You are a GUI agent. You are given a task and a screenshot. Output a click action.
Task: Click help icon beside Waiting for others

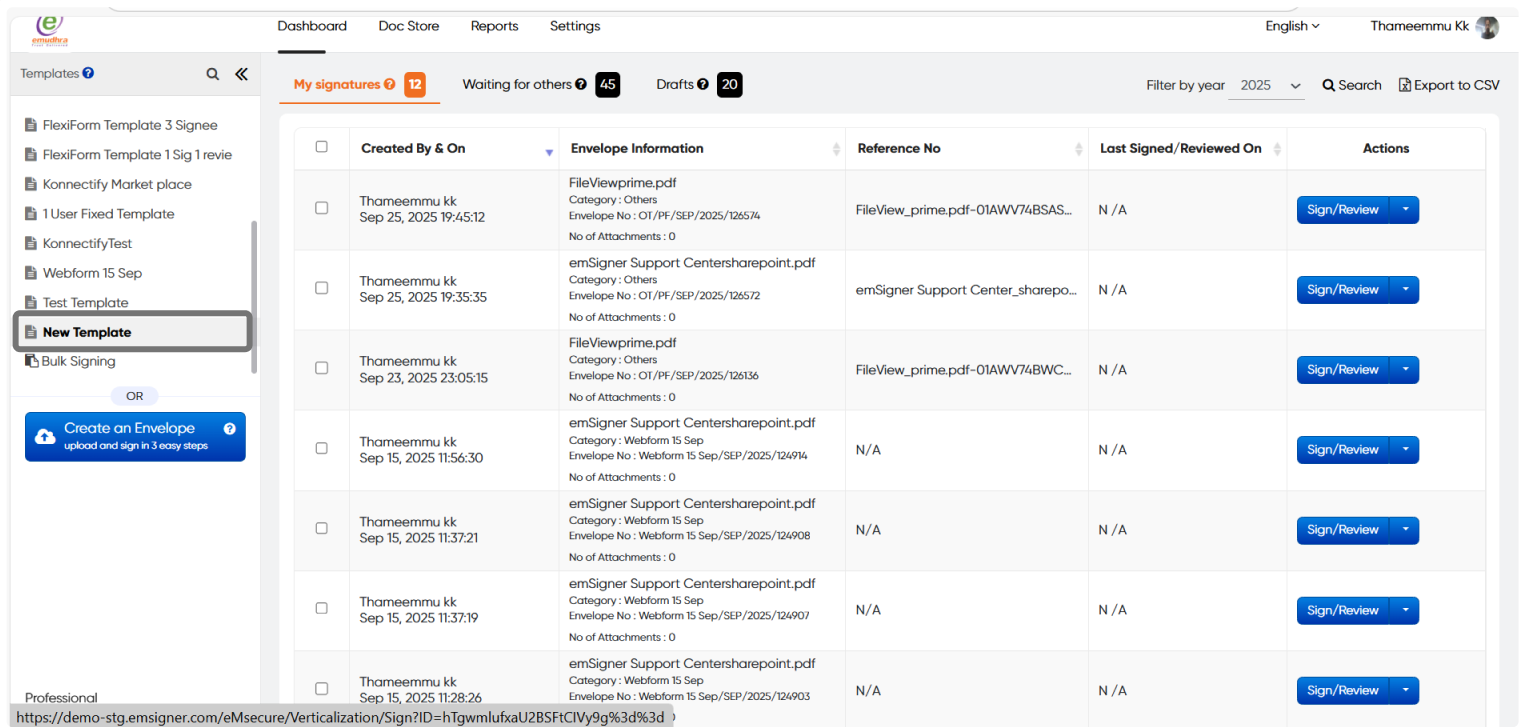(581, 85)
